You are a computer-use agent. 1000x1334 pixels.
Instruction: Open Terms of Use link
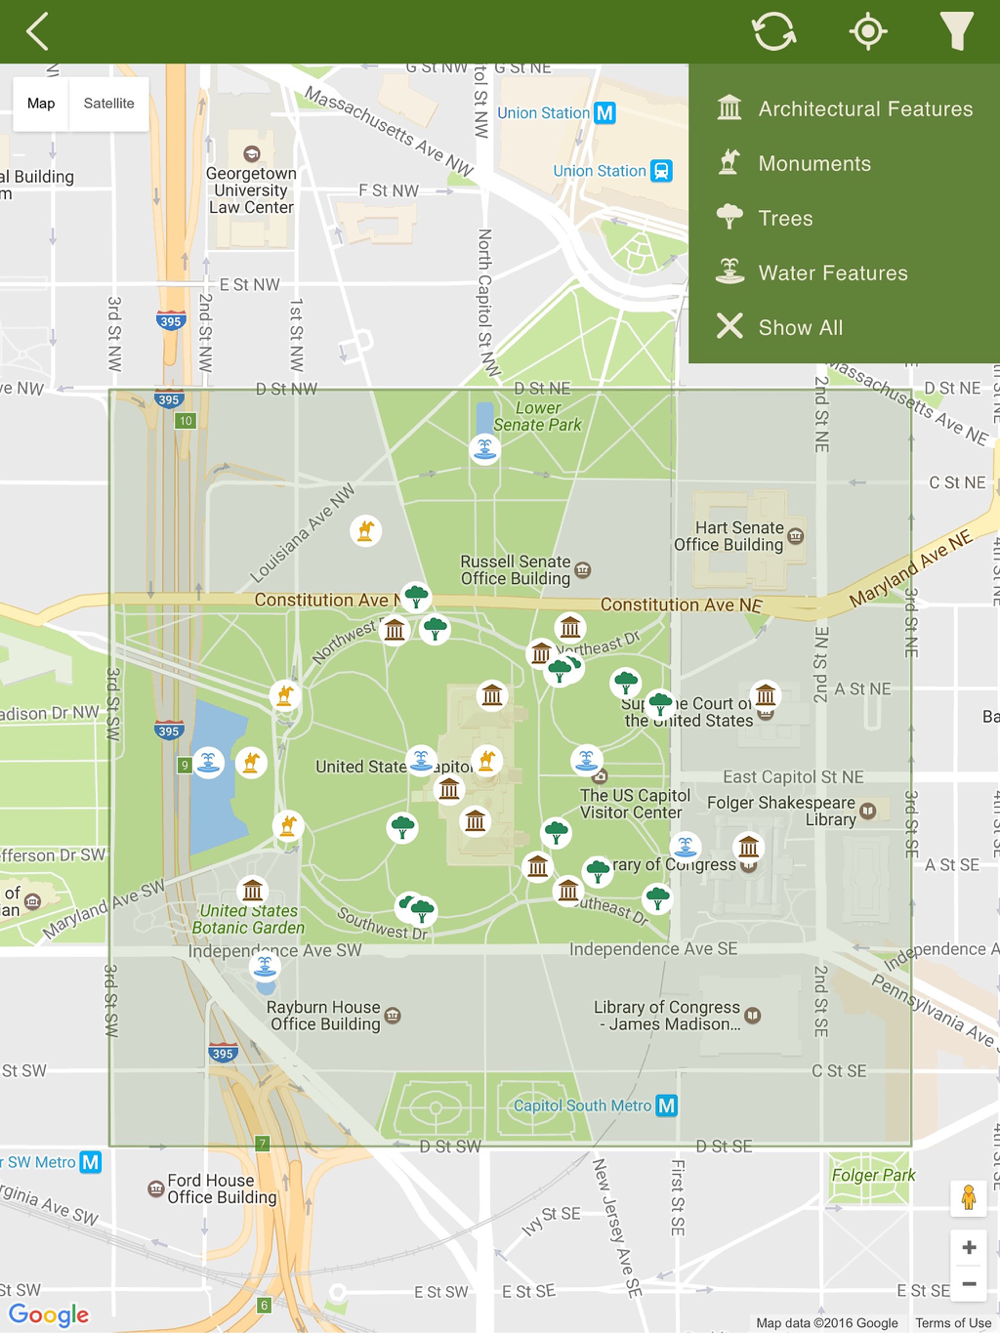[x=953, y=1323]
